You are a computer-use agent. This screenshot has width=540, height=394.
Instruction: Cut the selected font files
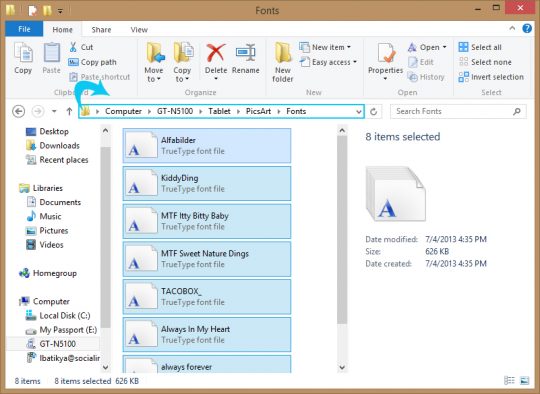point(81,47)
